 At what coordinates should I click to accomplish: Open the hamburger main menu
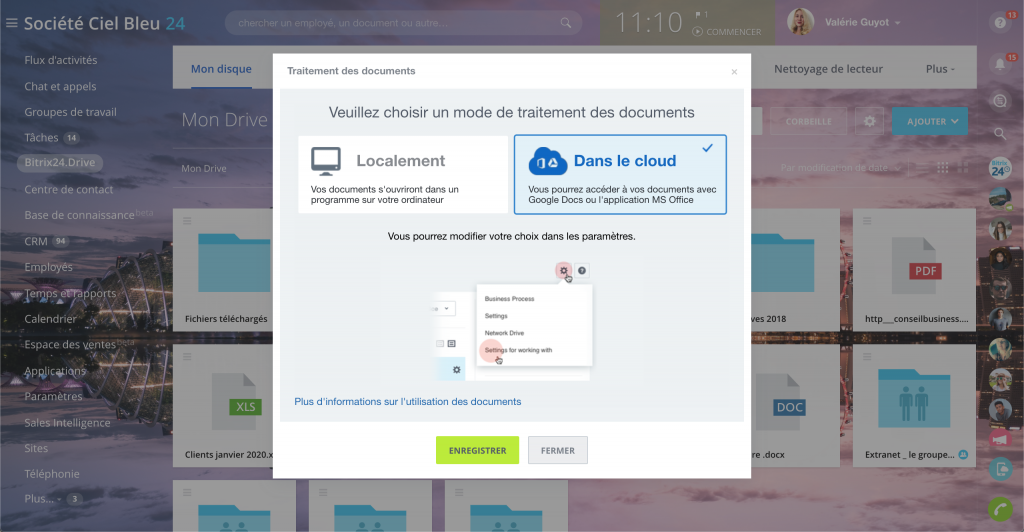[12, 23]
